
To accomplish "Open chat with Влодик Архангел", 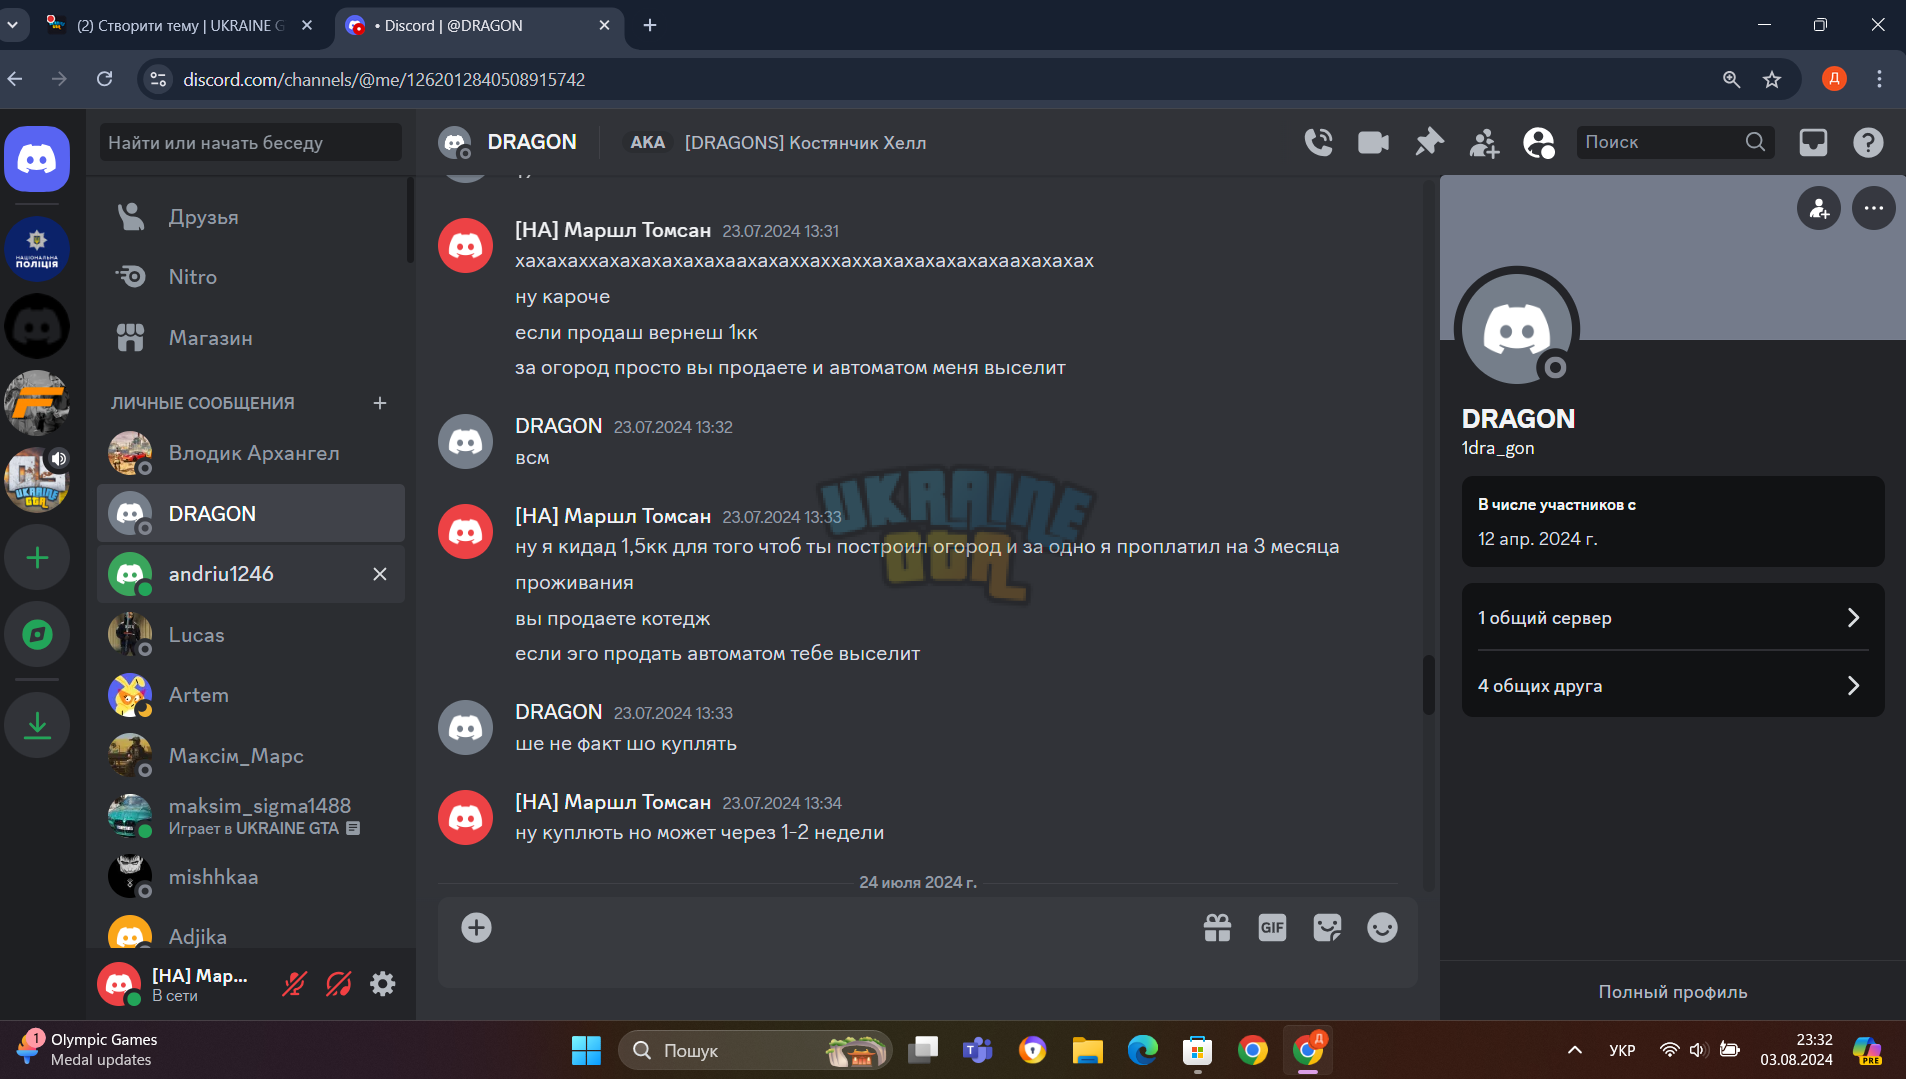I will click(x=251, y=453).
